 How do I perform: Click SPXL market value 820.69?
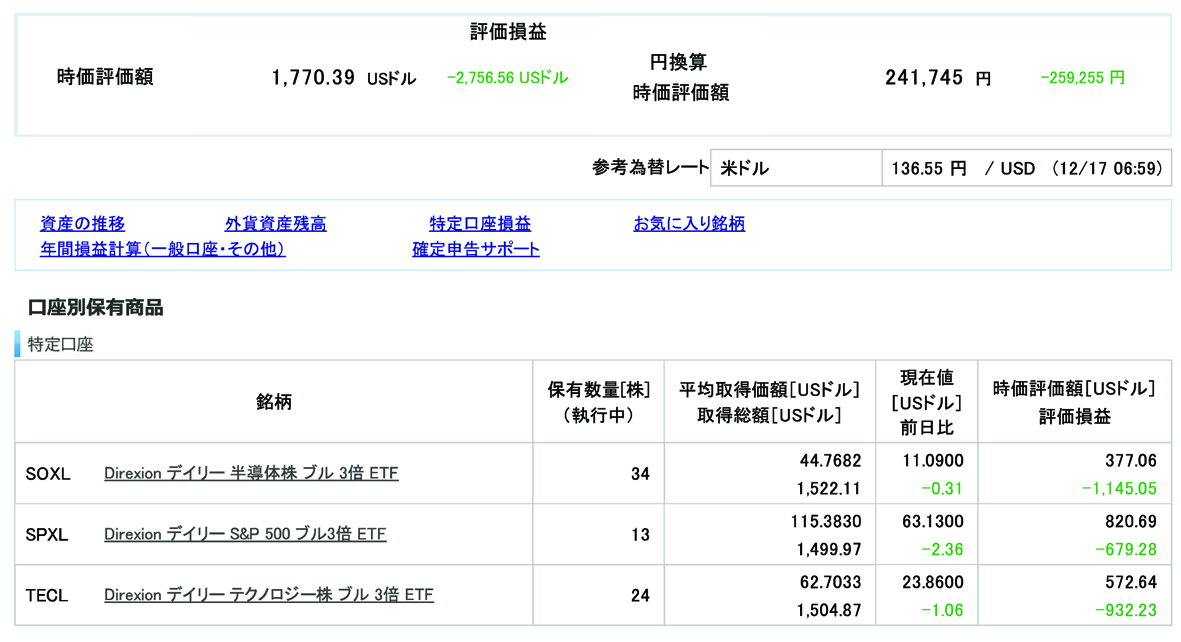coord(1131,521)
